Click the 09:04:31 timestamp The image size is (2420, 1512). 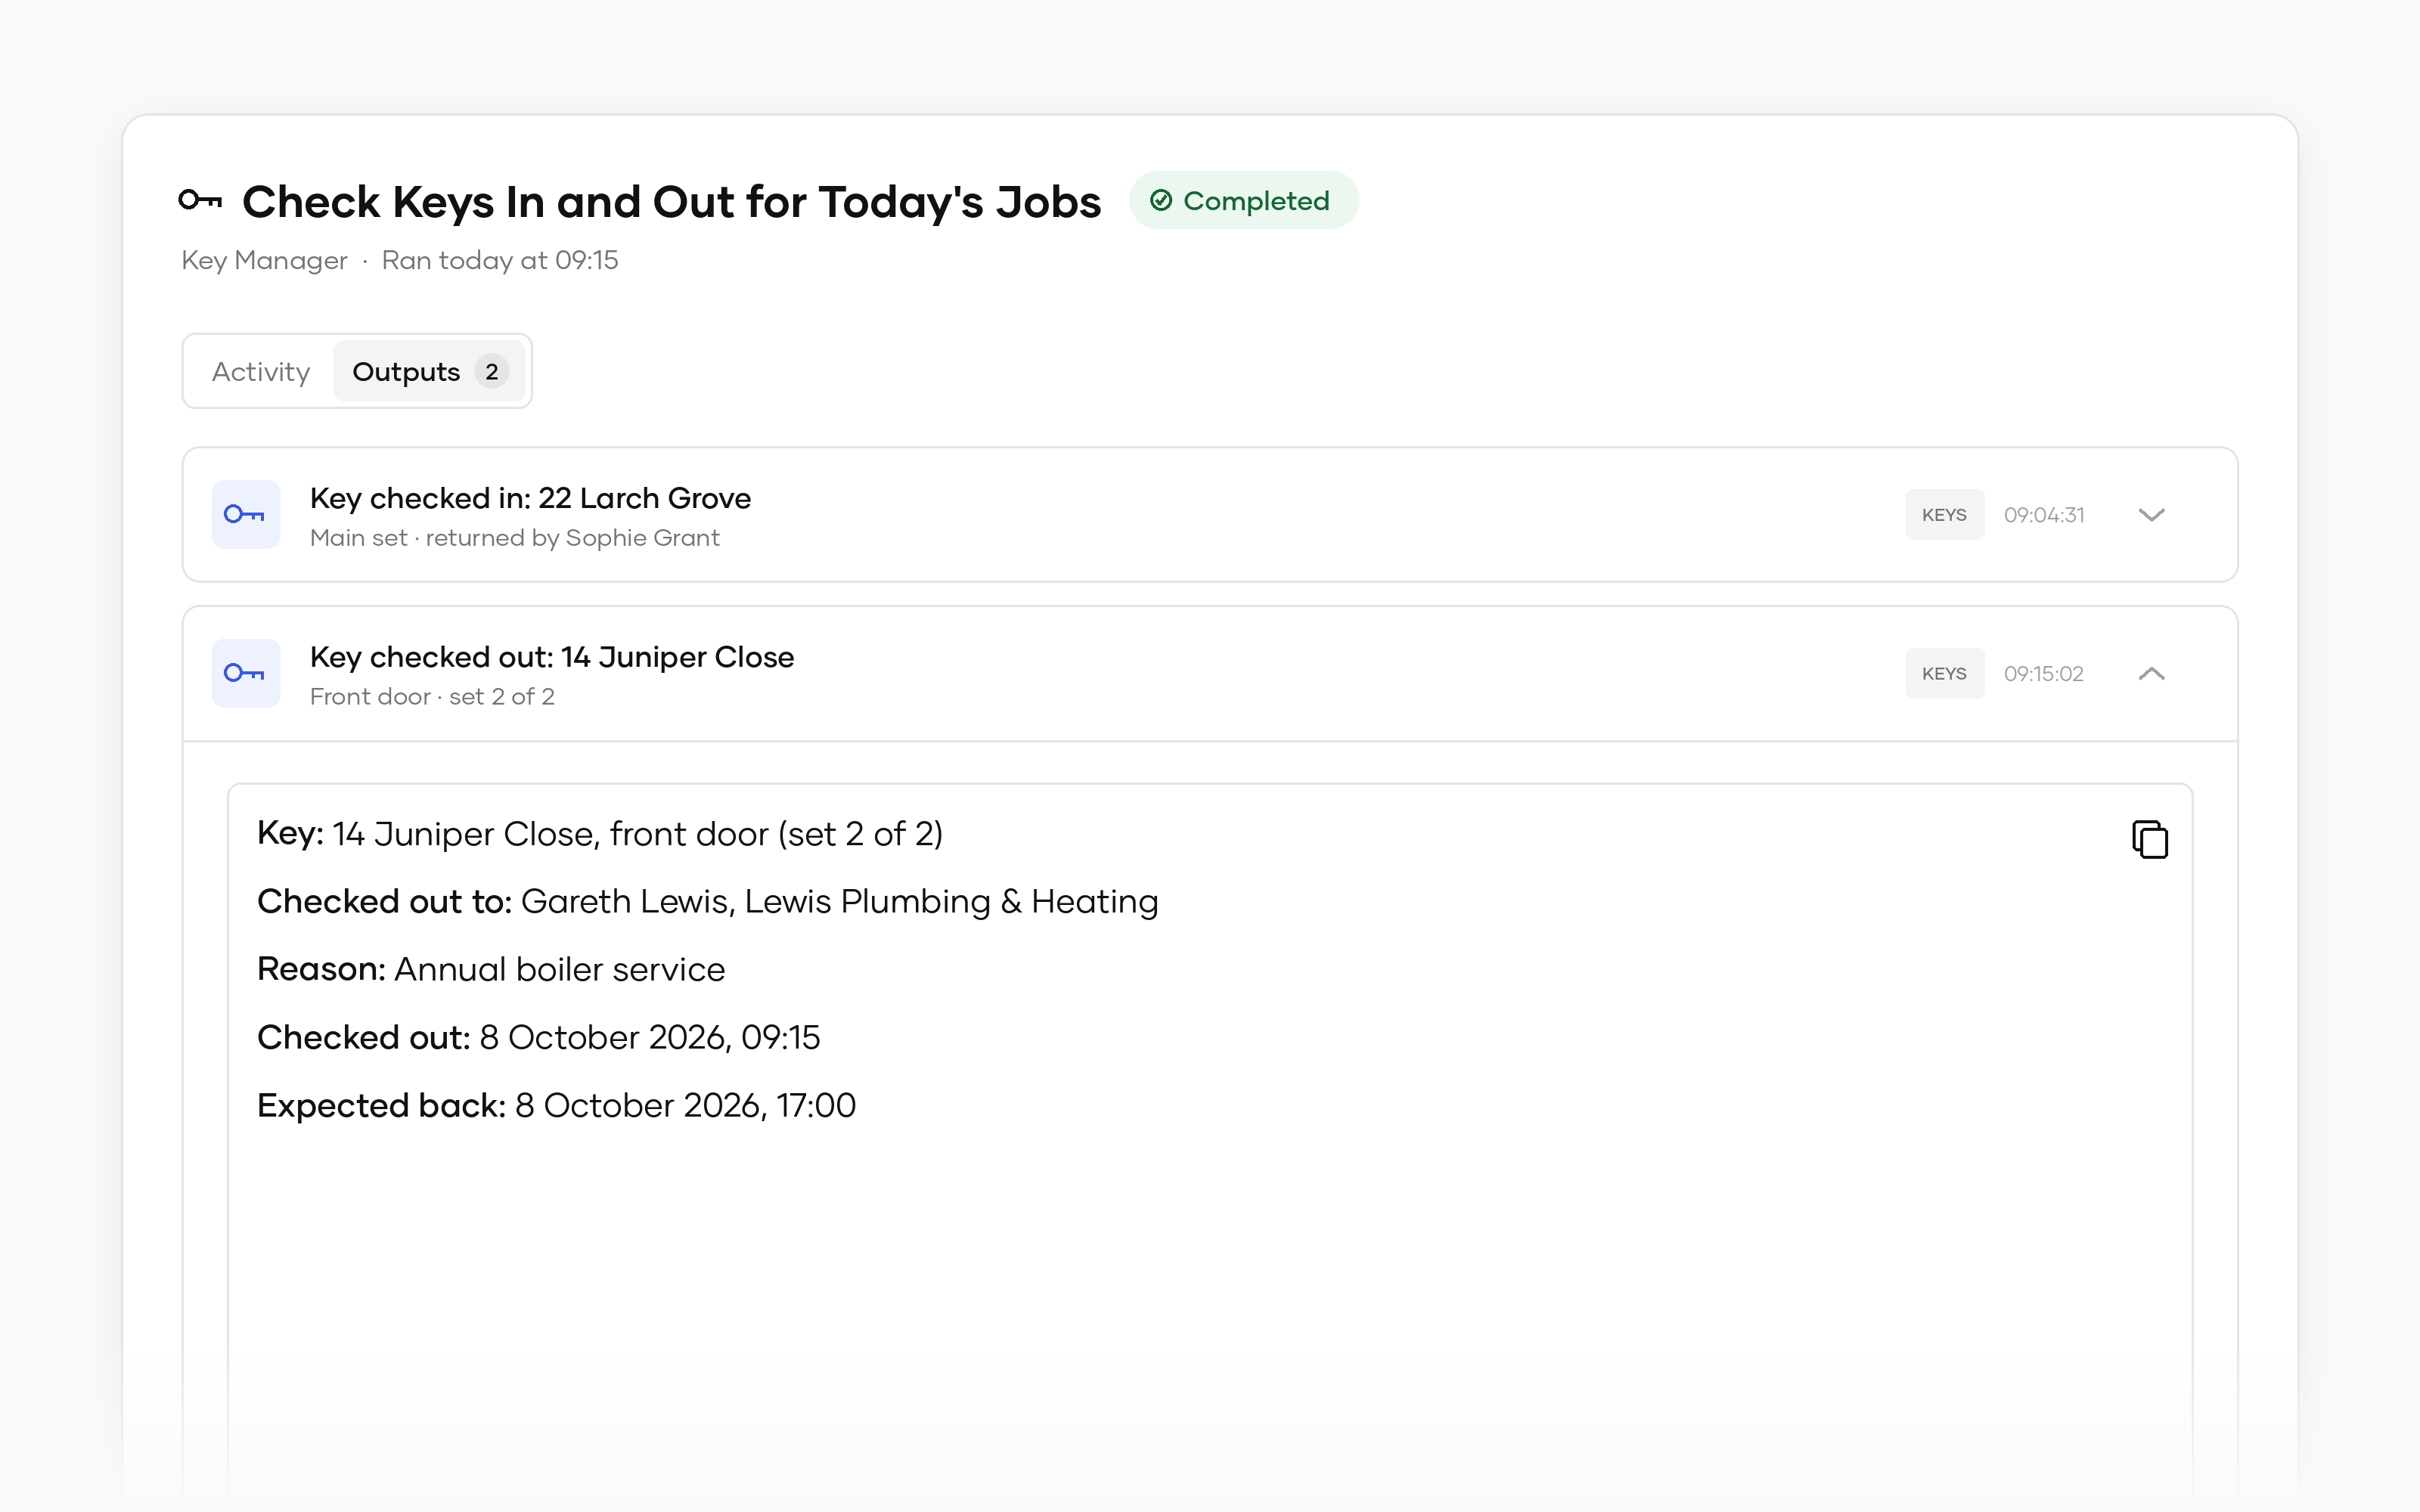tap(2044, 514)
